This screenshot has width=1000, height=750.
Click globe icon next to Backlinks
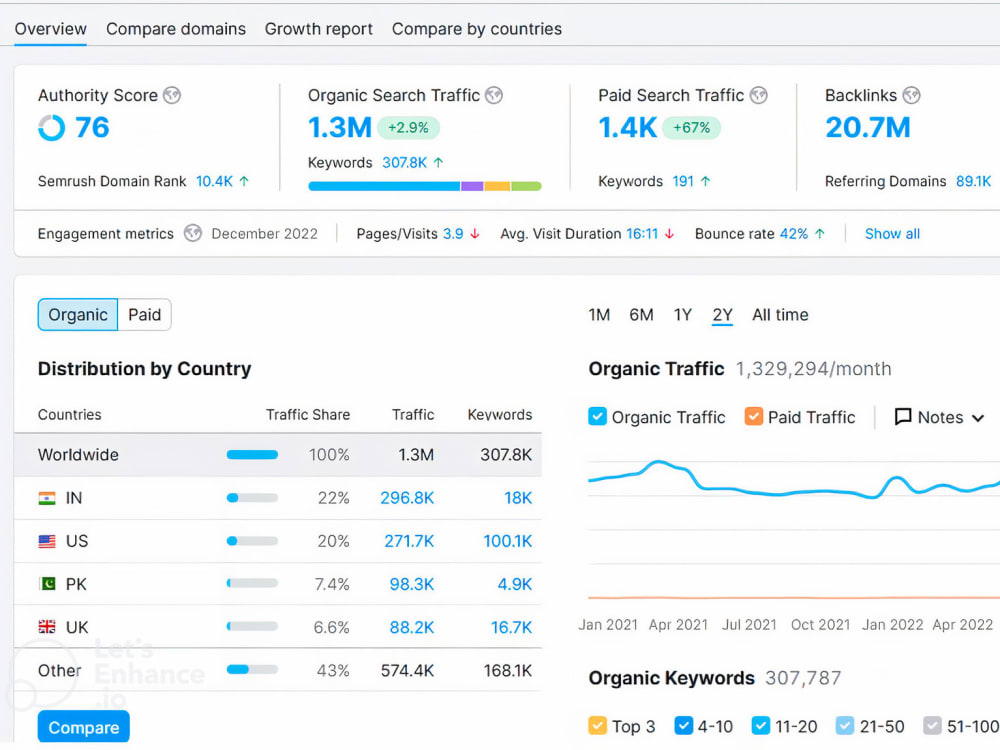point(911,96)
